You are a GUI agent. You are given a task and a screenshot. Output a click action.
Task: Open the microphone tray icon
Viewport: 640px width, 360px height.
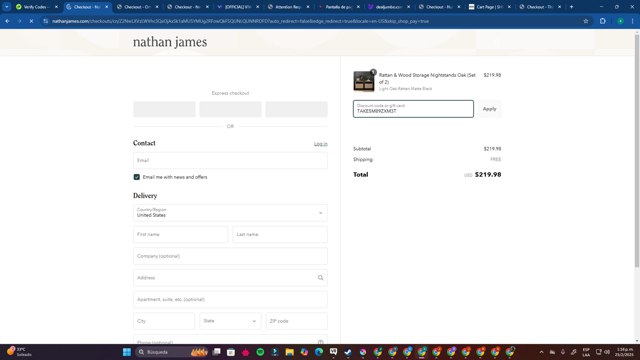point(563,352)
